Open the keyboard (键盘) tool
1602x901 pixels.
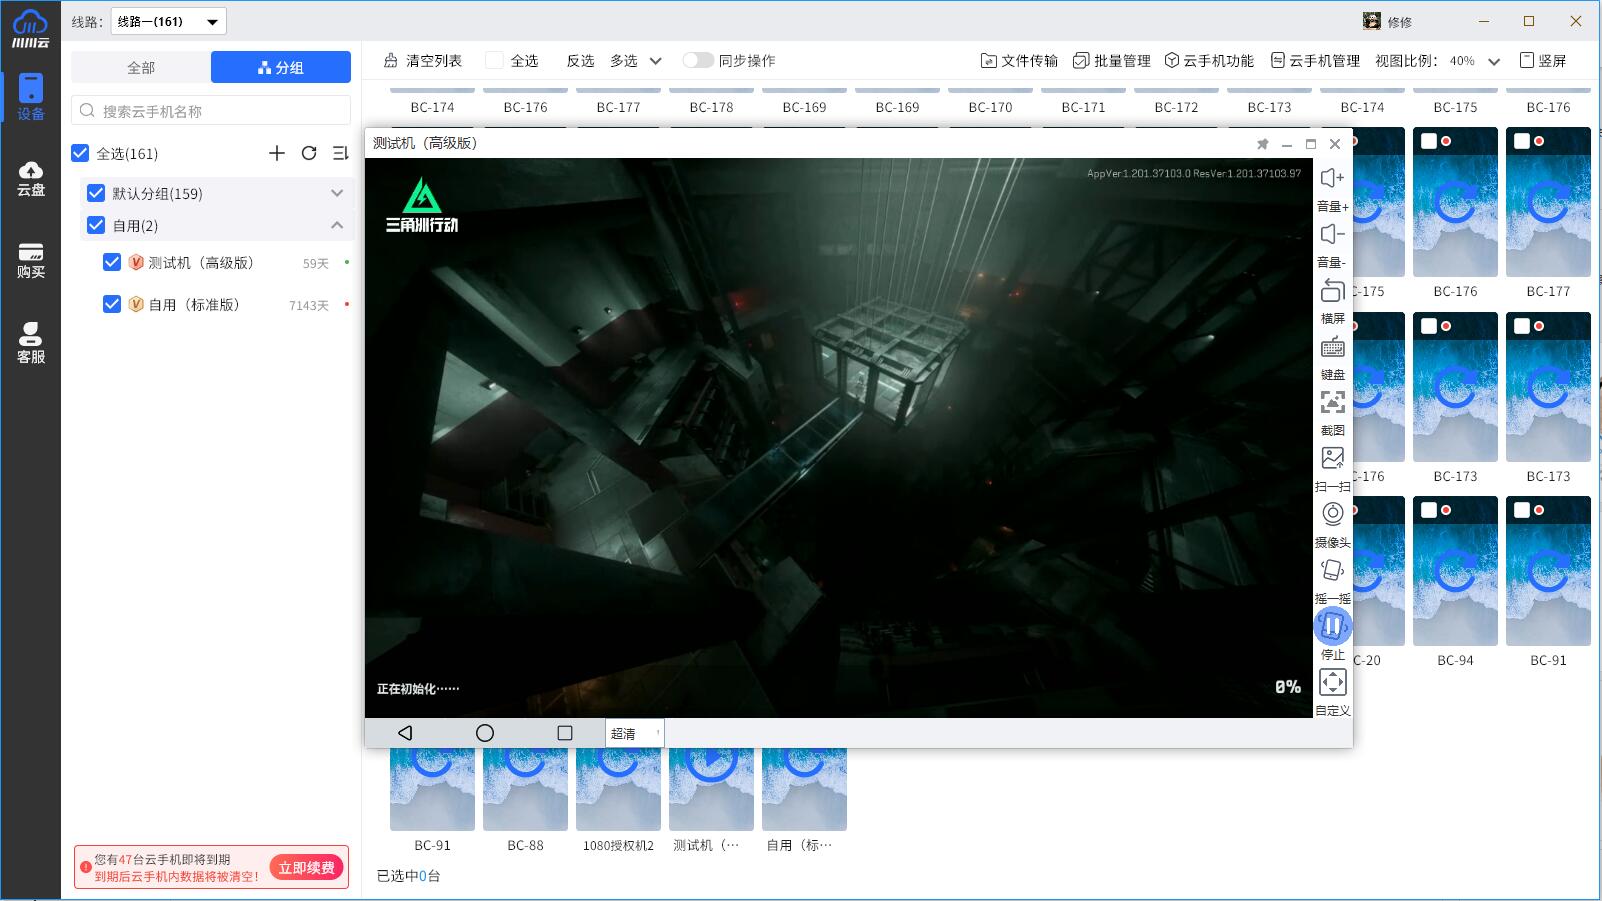pos(1332,348)
